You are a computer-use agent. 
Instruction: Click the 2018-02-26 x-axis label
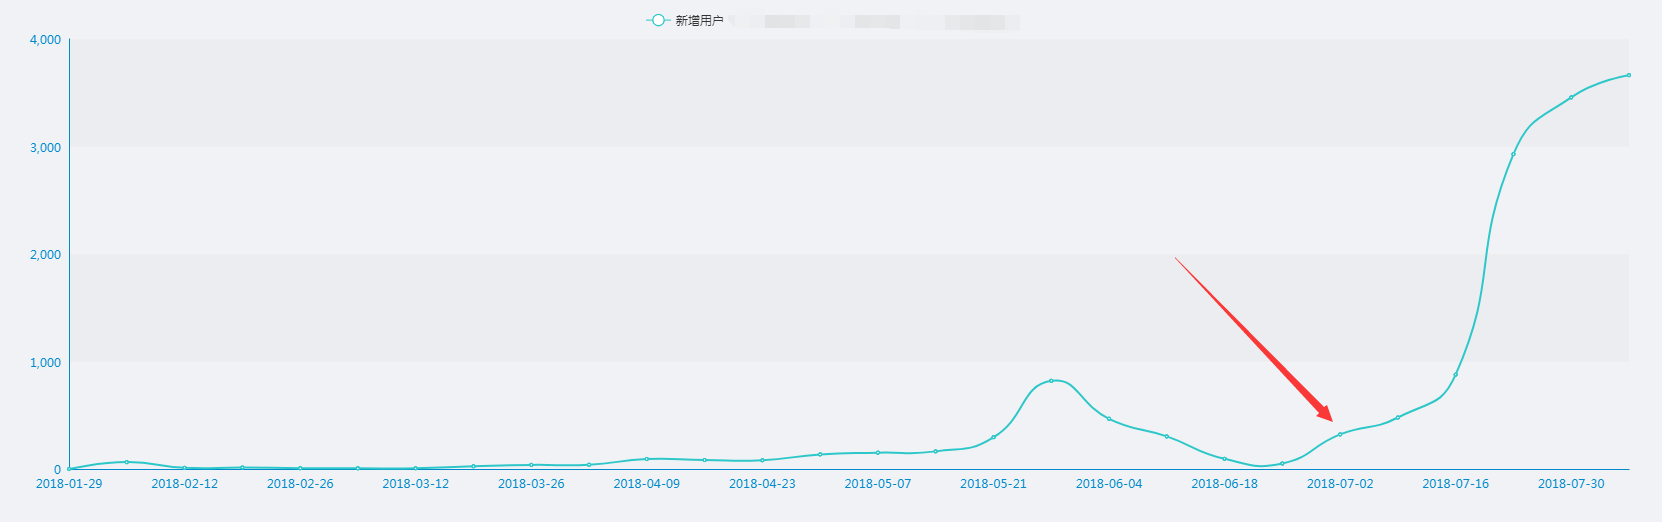[300, 484]
